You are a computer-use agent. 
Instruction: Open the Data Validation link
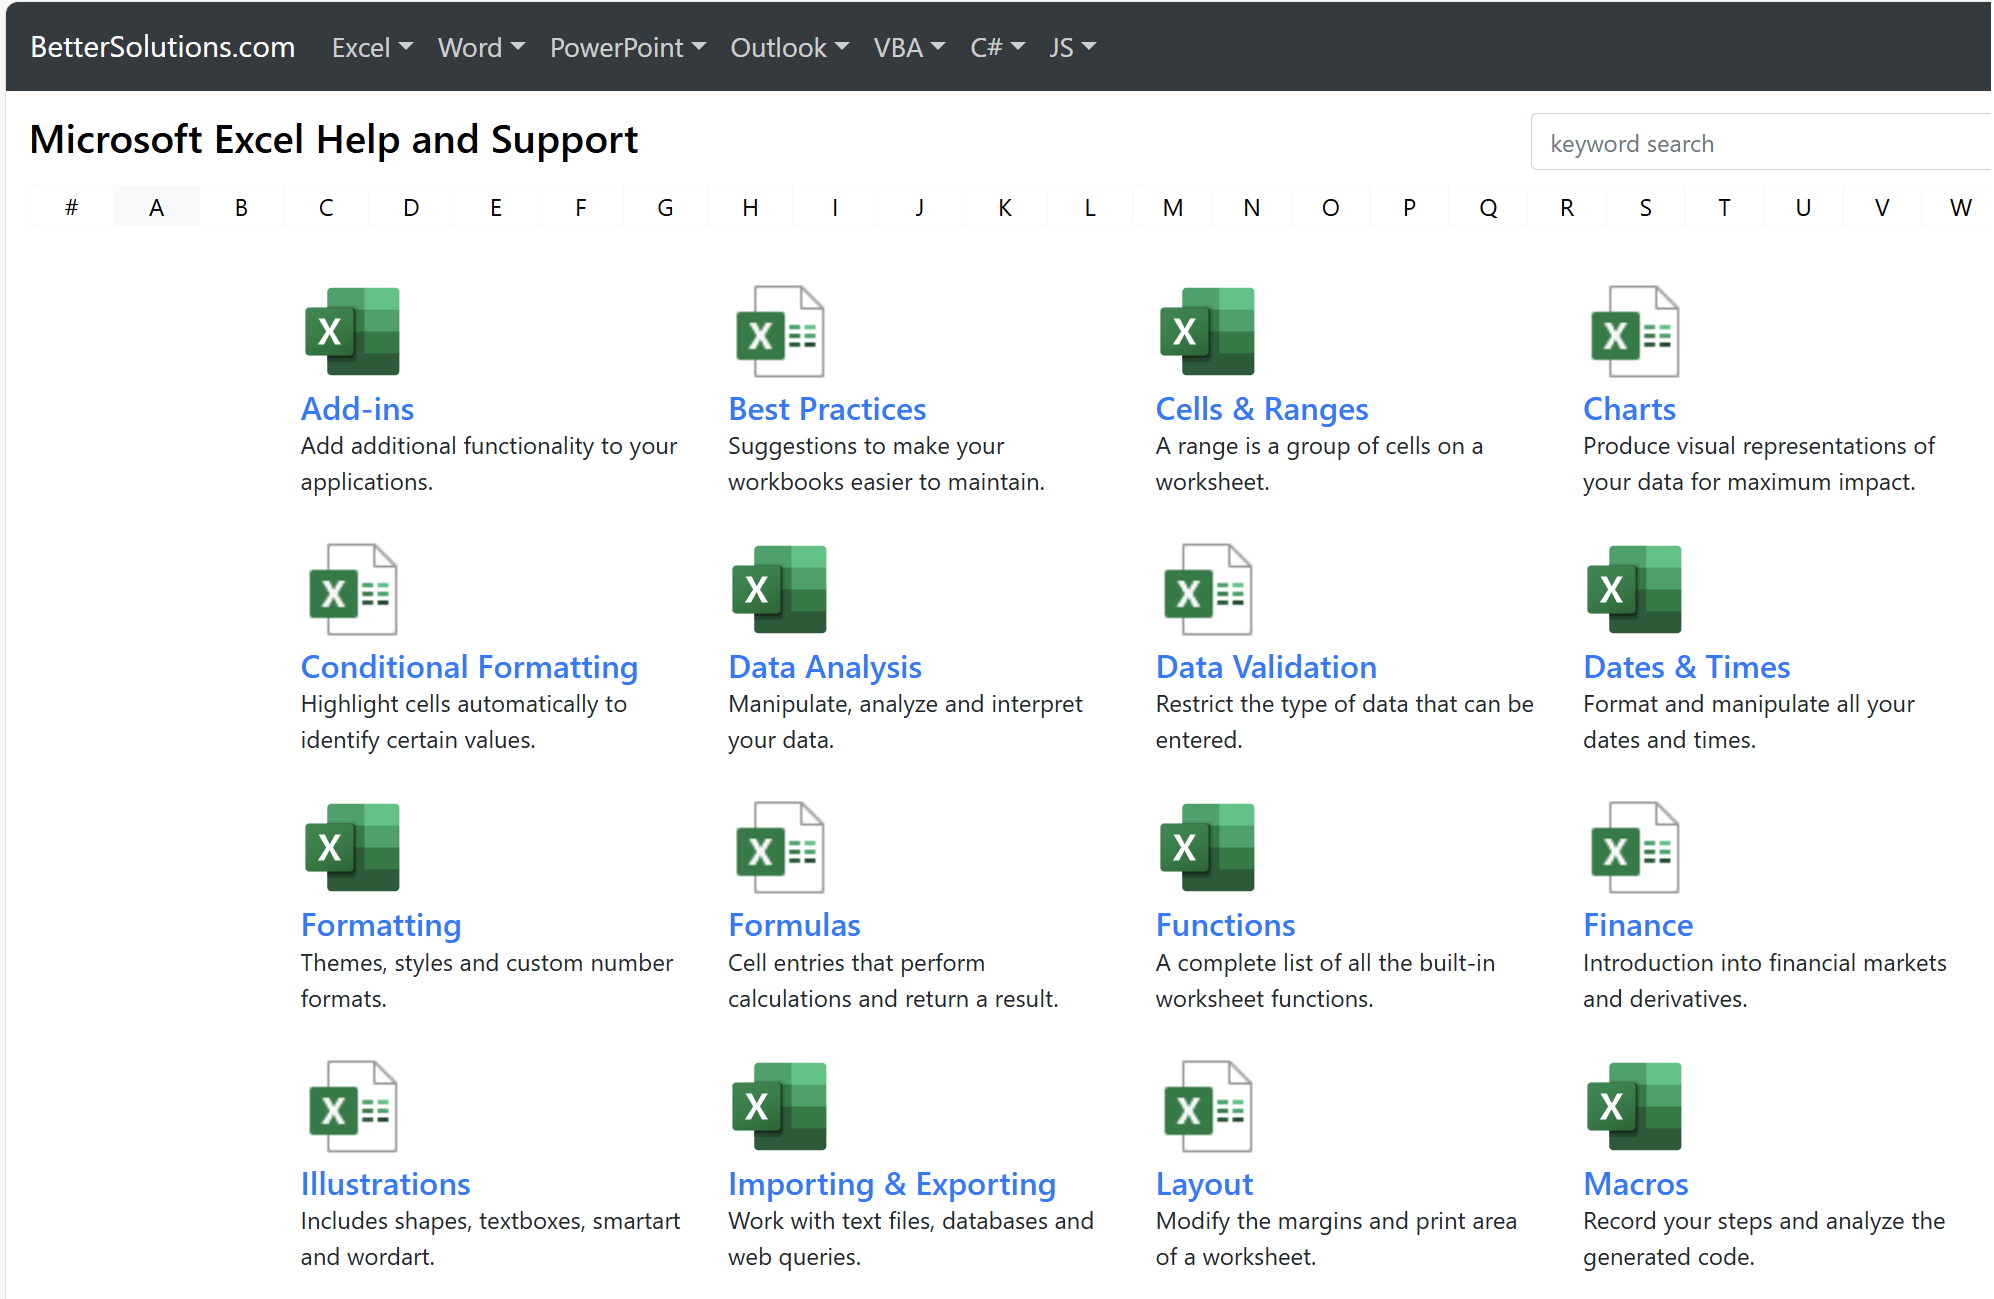click(x=1266, y=667)
